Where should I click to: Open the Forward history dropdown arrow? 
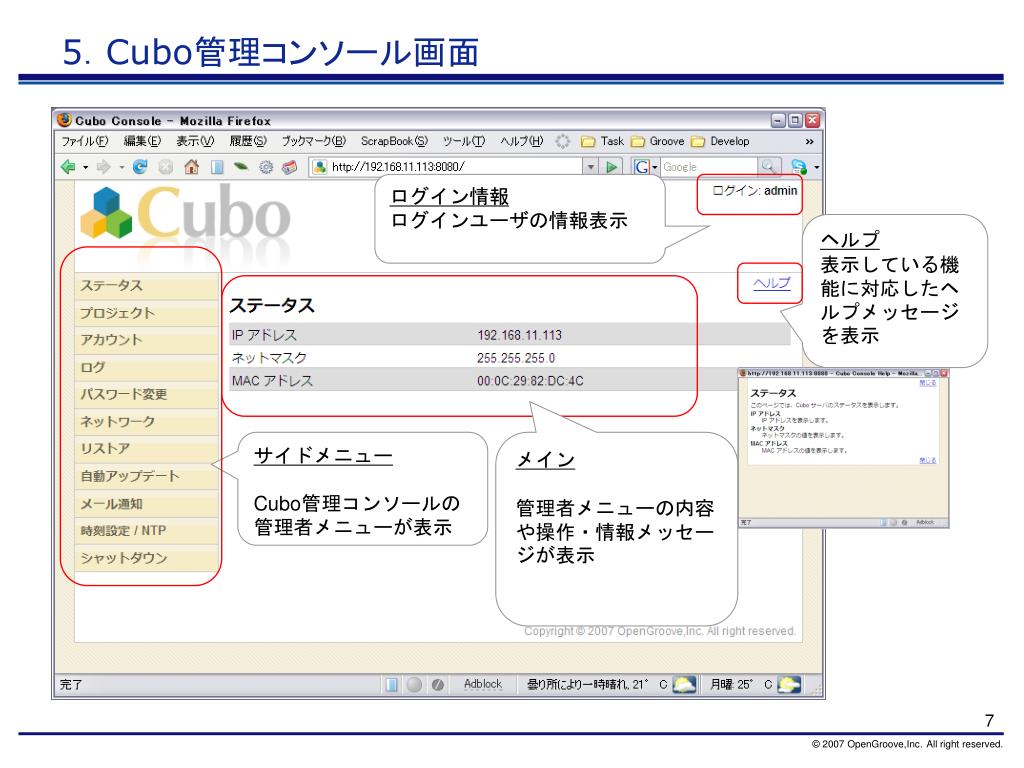point(121,168)
